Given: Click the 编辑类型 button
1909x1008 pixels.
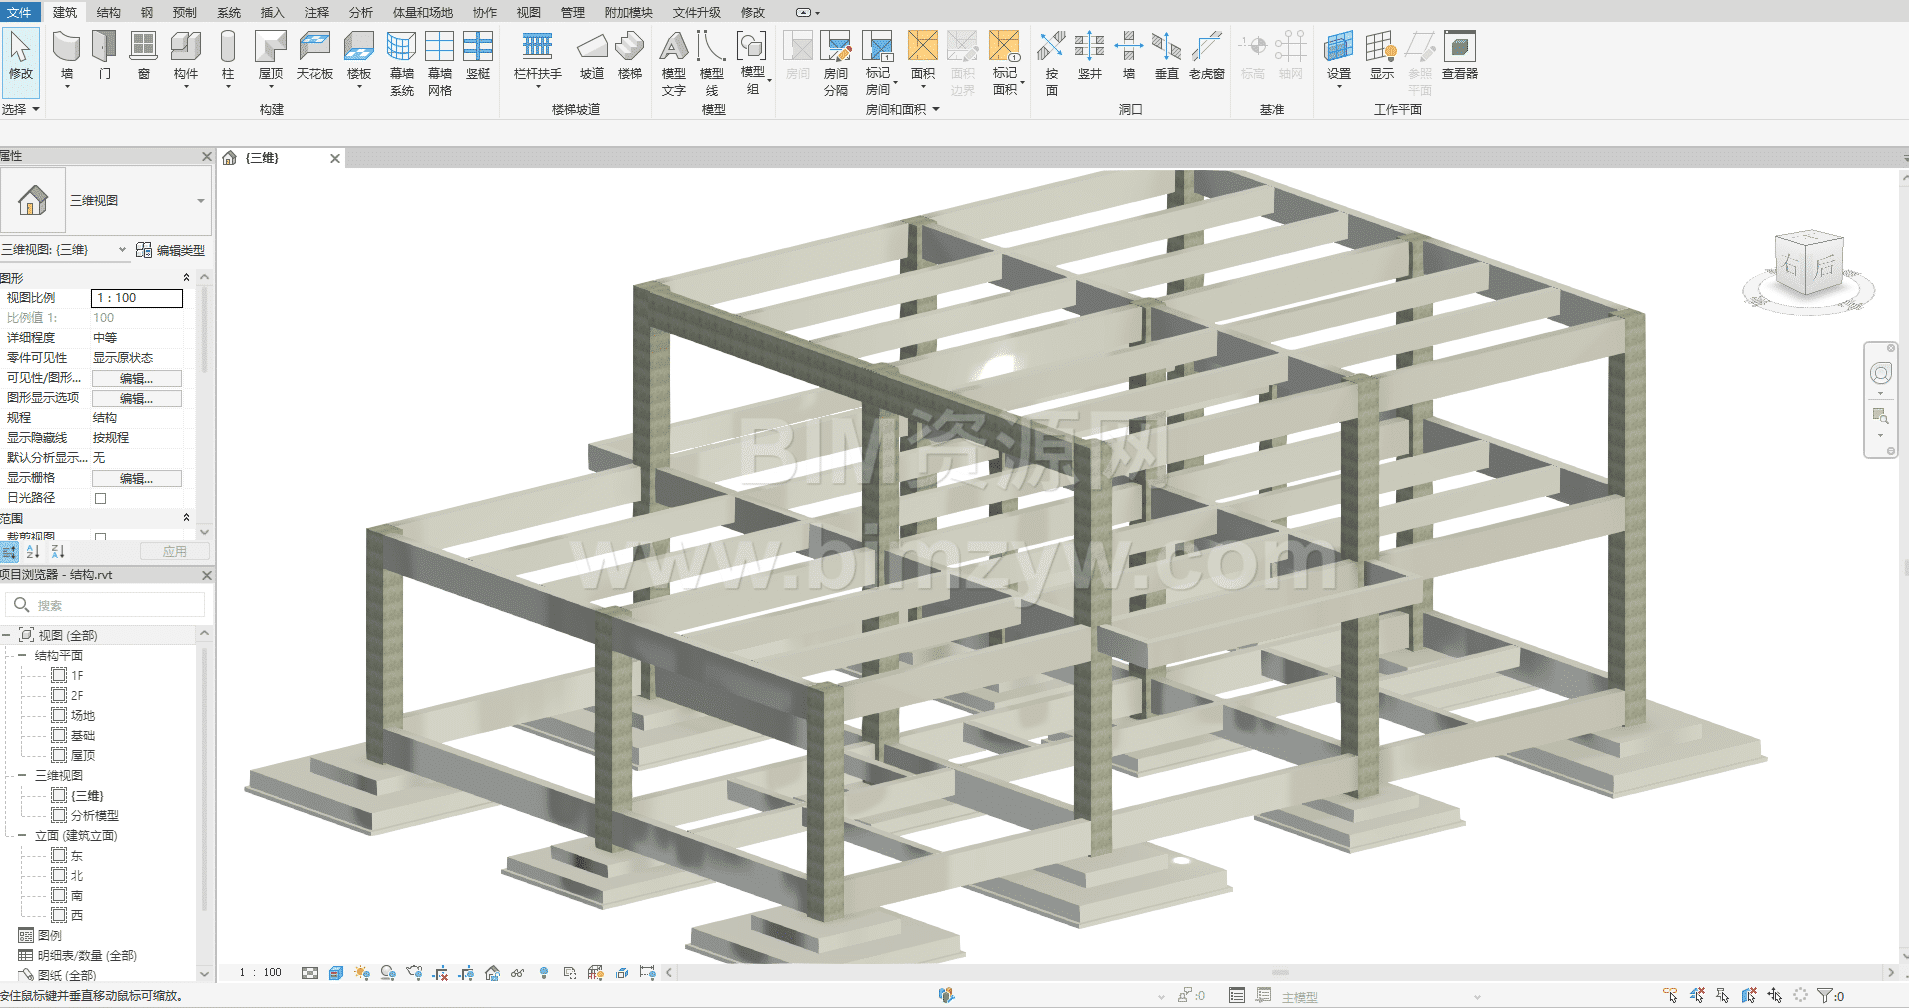Looking at the screenshot, I should tap(171, 250).
